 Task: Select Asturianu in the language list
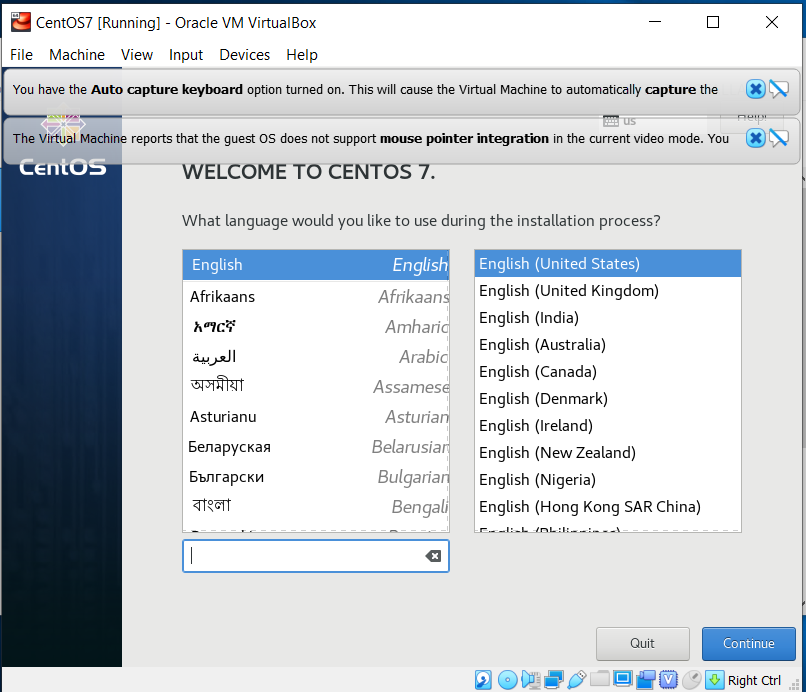[316, 417]
